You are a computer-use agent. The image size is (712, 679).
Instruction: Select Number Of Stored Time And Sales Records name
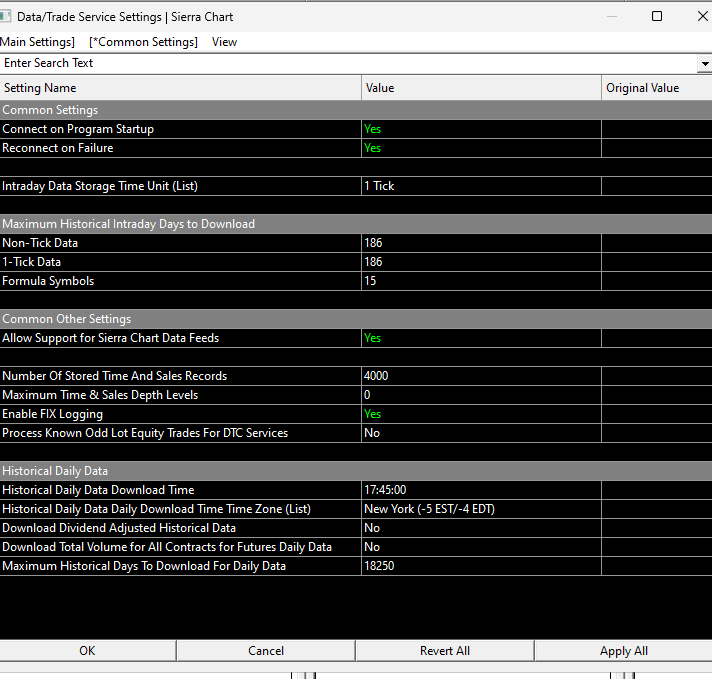click(x=180, y=376)
